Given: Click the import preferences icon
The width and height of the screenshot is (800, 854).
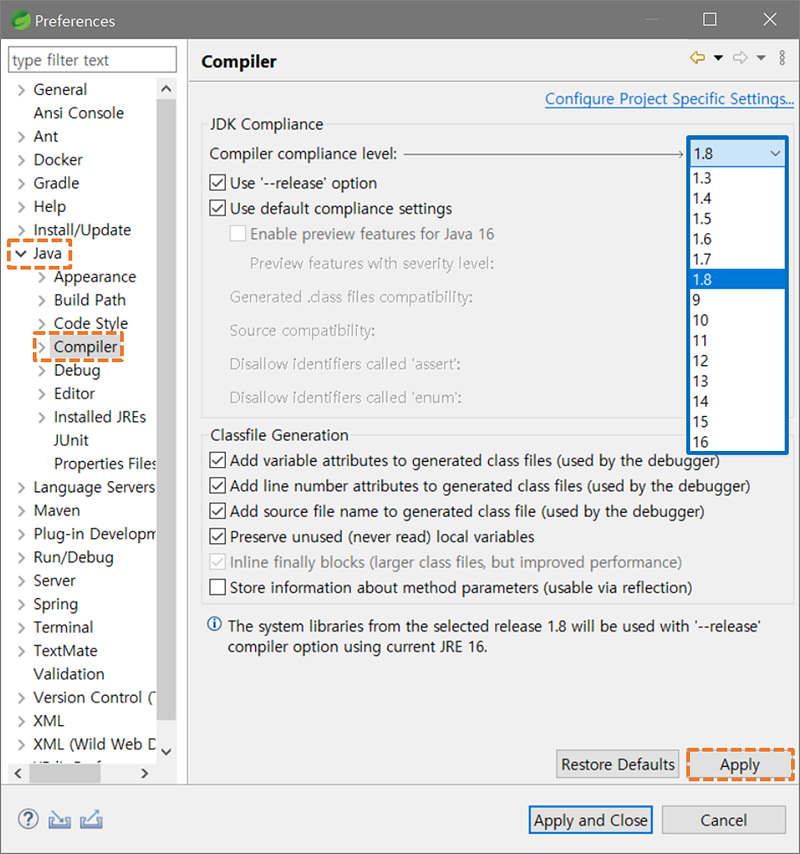Looking at the screenshot, I should (59, 819).
